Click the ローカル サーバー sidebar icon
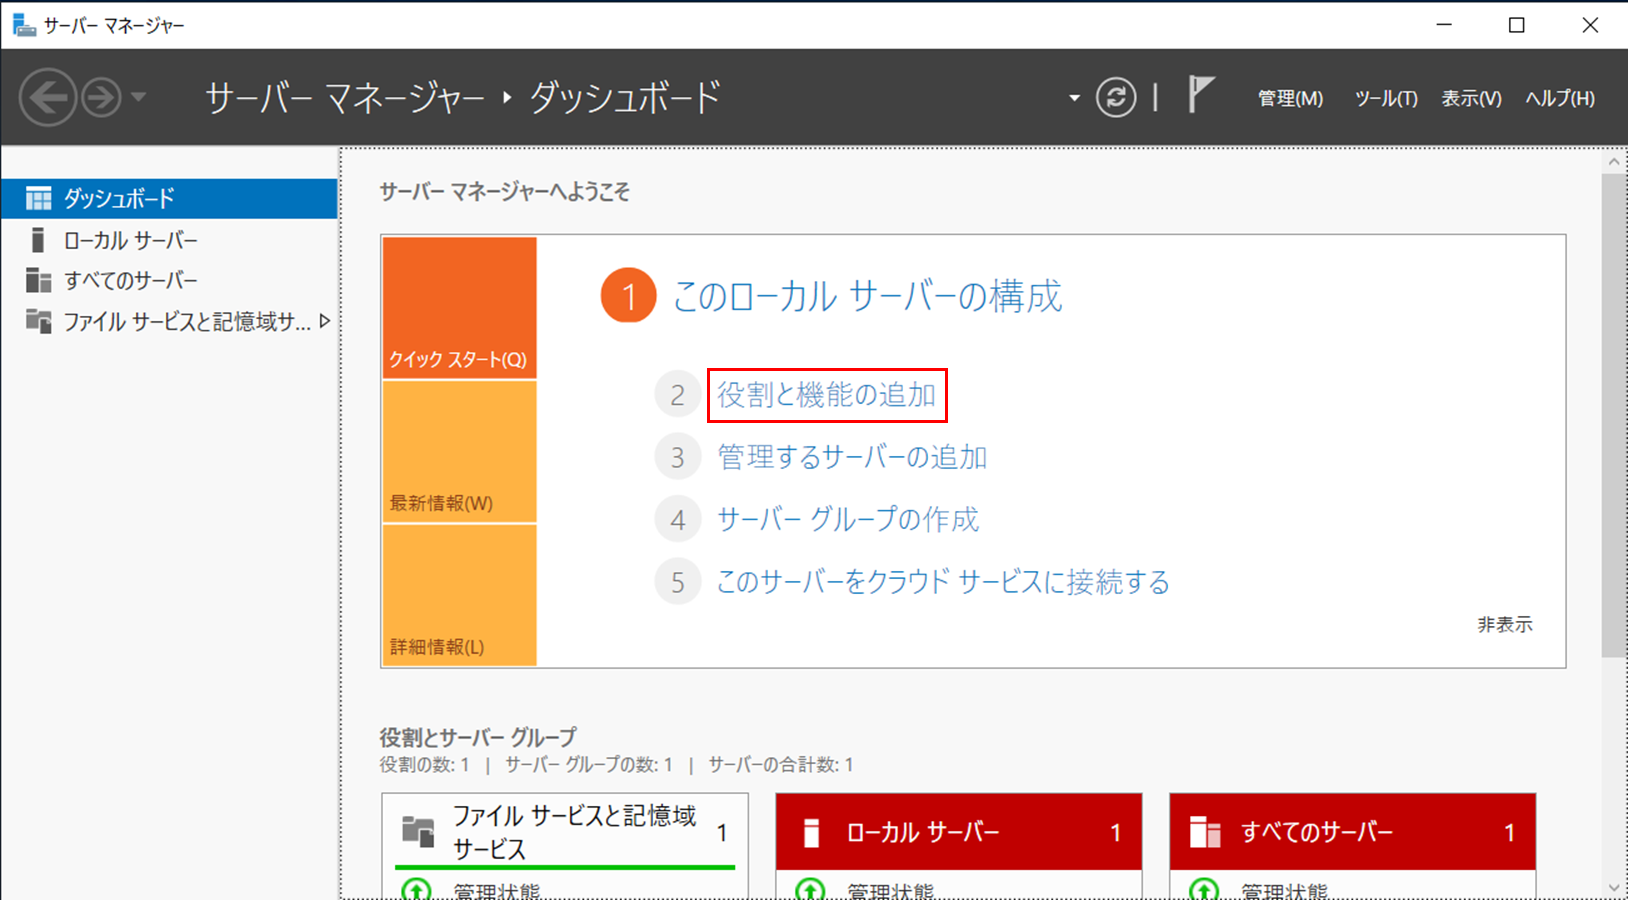The width and height of the screenshot is (1628, 900). 38,240
